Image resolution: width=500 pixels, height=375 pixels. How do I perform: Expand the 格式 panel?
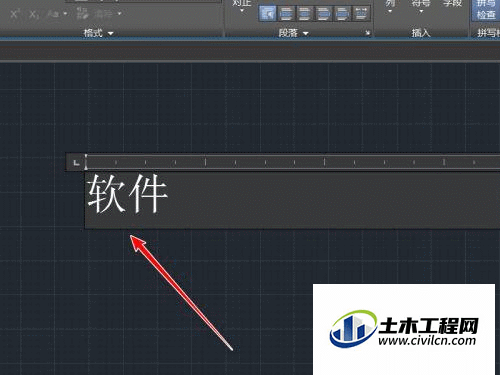(98, 33)
